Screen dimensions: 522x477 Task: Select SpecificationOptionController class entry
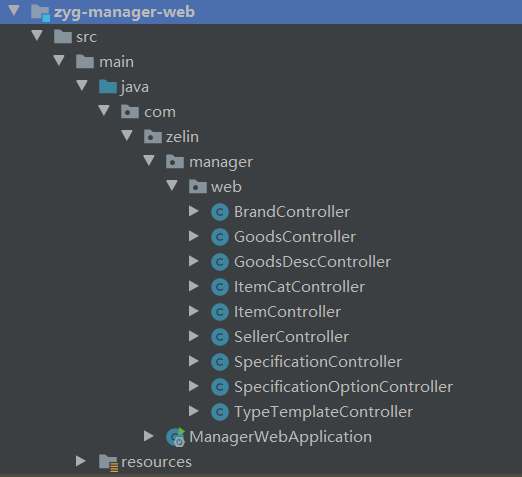coord(343,387)
